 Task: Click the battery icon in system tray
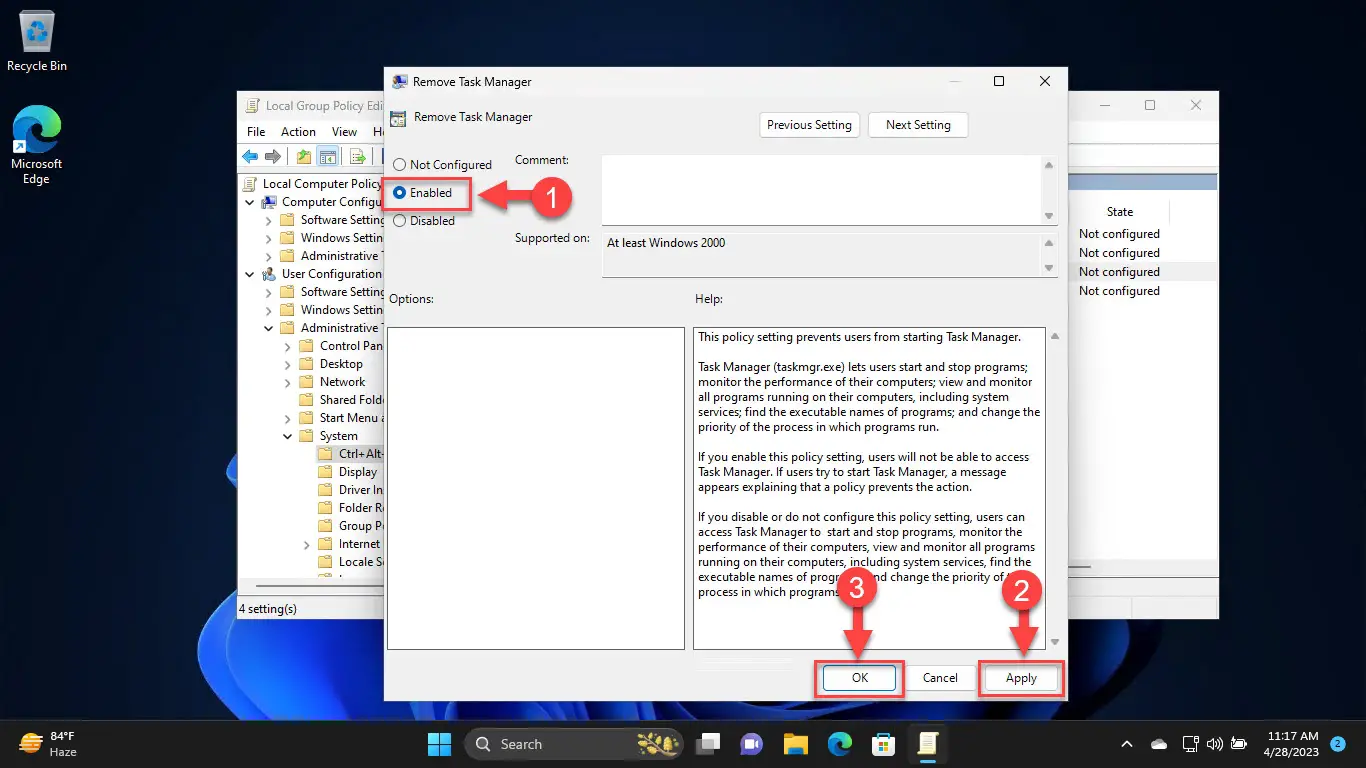coord(1238,744)
